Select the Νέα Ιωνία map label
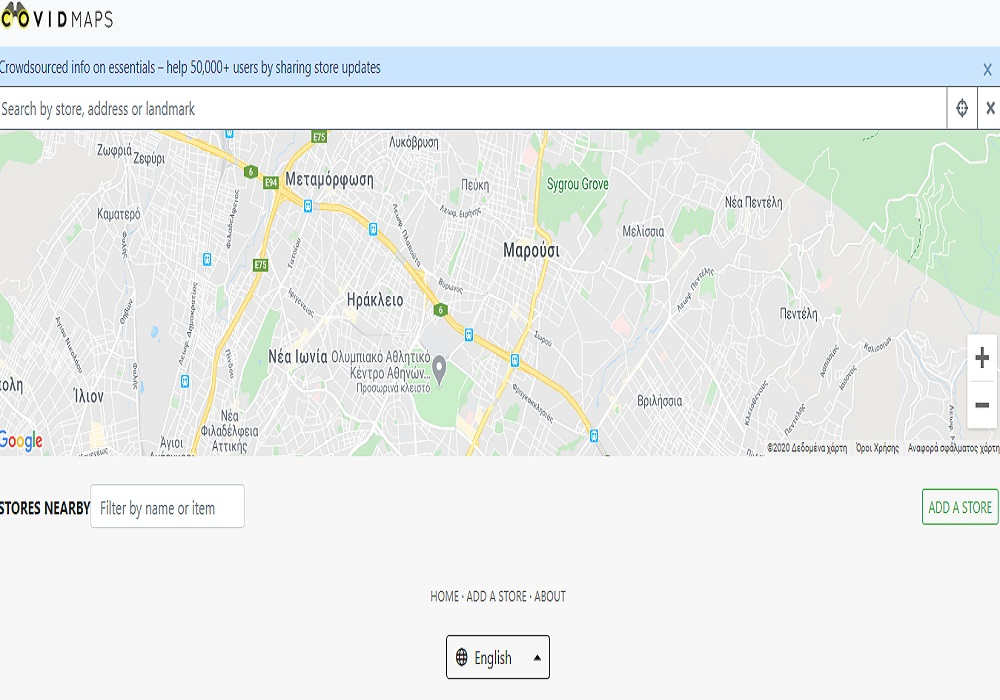 (298, 356)
